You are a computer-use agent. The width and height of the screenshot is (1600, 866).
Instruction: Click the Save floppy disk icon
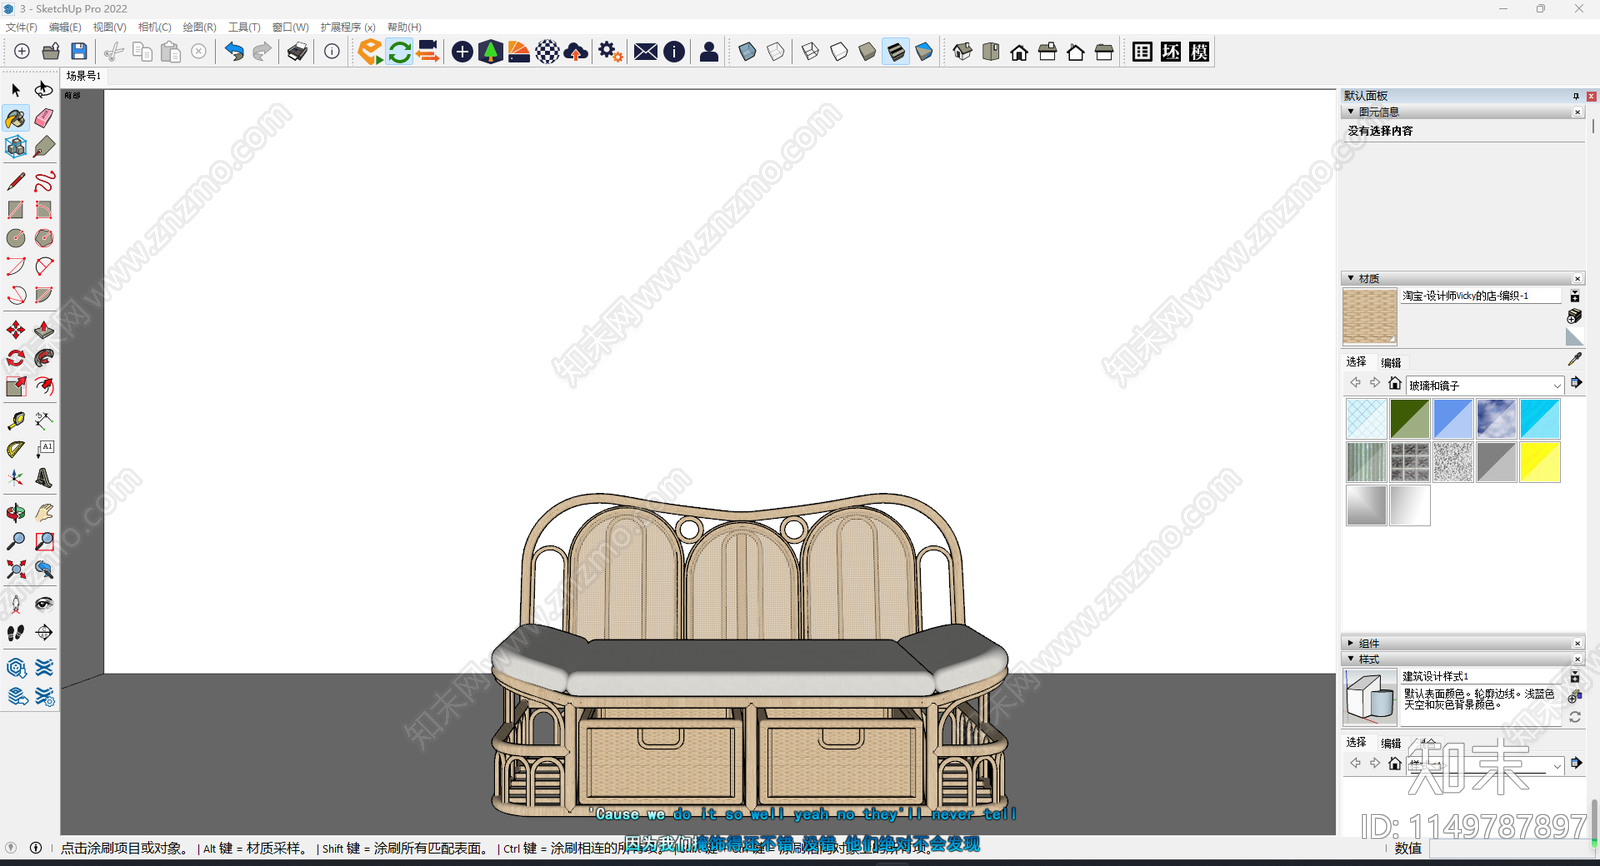pyautogui.click(x=79, y=51)
